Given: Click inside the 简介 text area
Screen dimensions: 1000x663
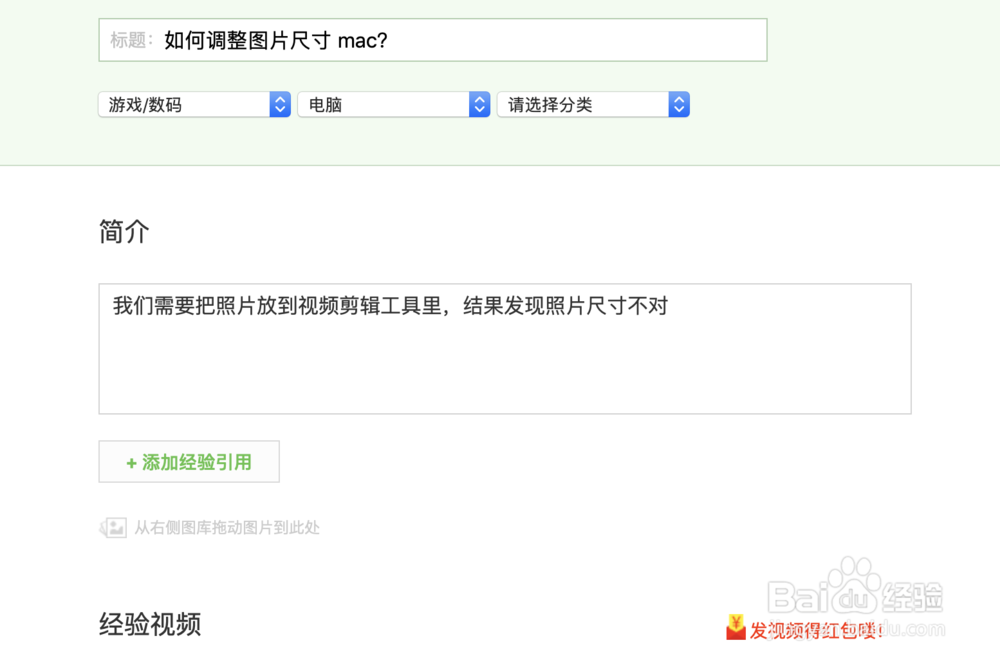Looking at the screenshot, I should click(x=504, y=349).
